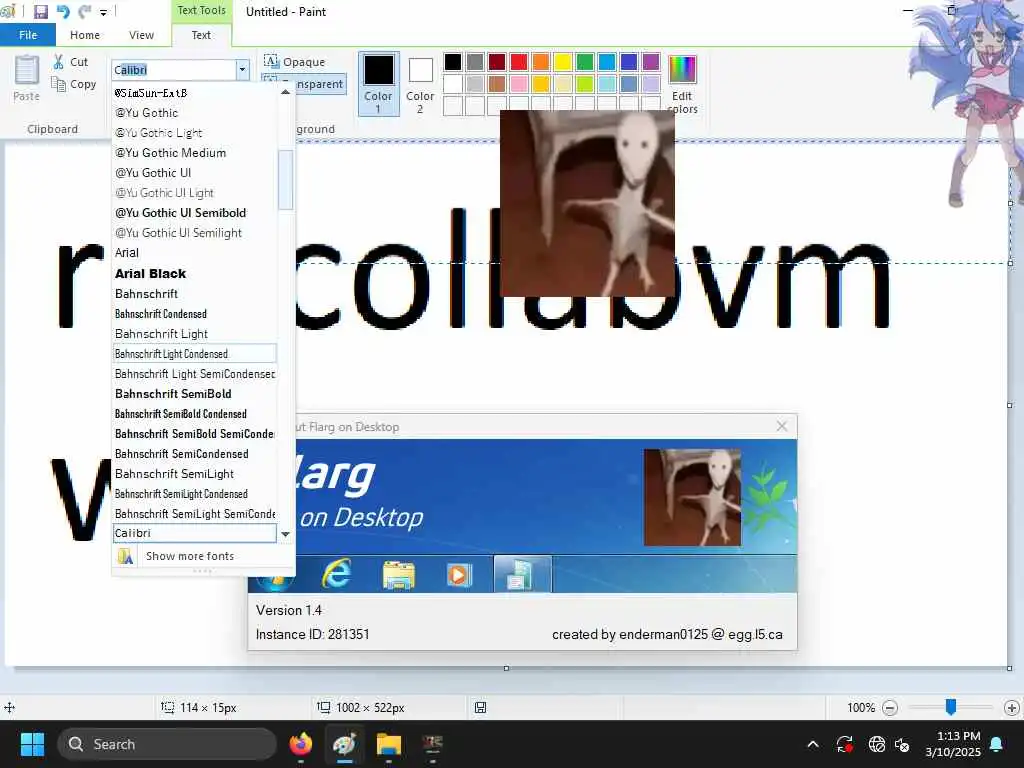Click font list scroll-up arrow
The width and height of the screenshot is (1024, 768).
coord(285,92)
